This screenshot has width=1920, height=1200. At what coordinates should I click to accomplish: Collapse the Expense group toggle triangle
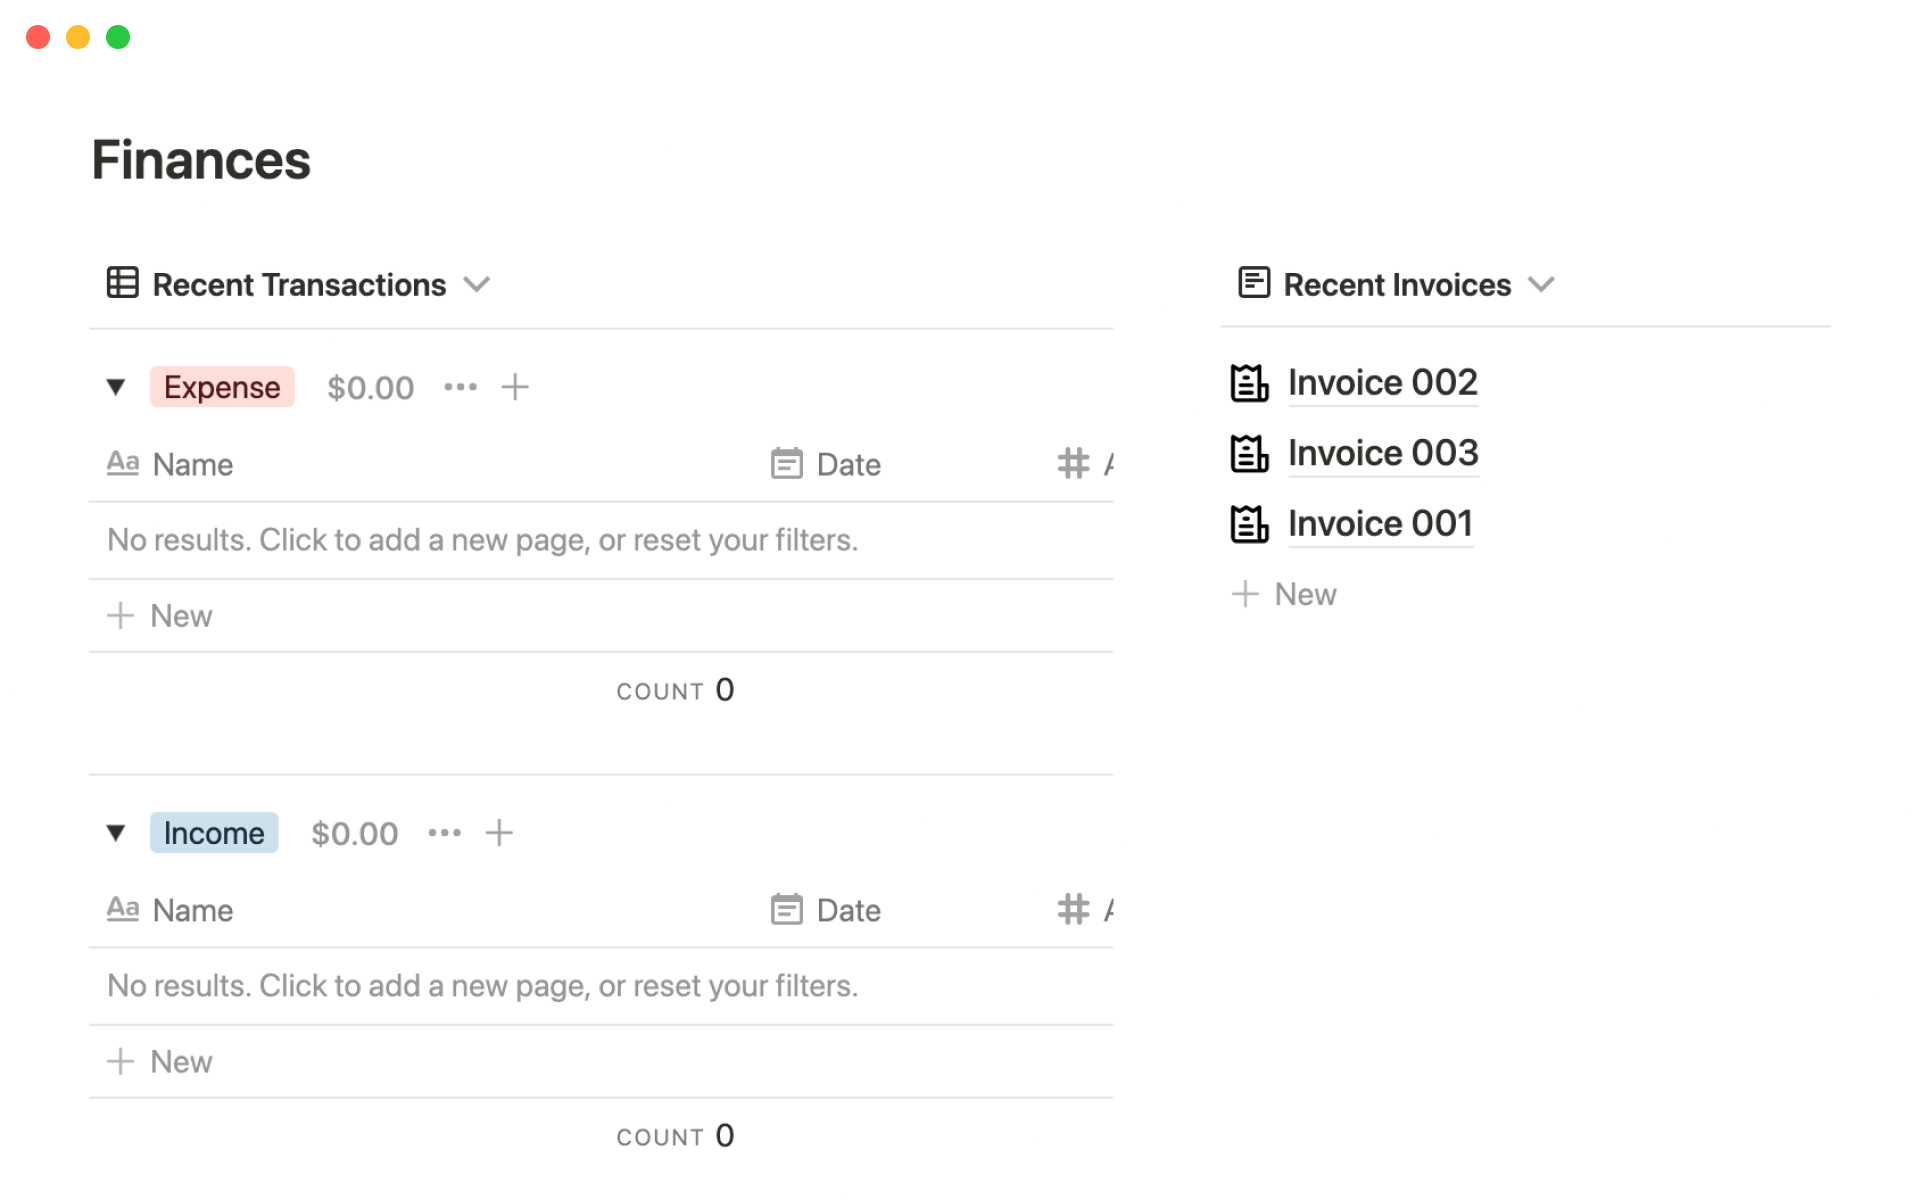116,387
